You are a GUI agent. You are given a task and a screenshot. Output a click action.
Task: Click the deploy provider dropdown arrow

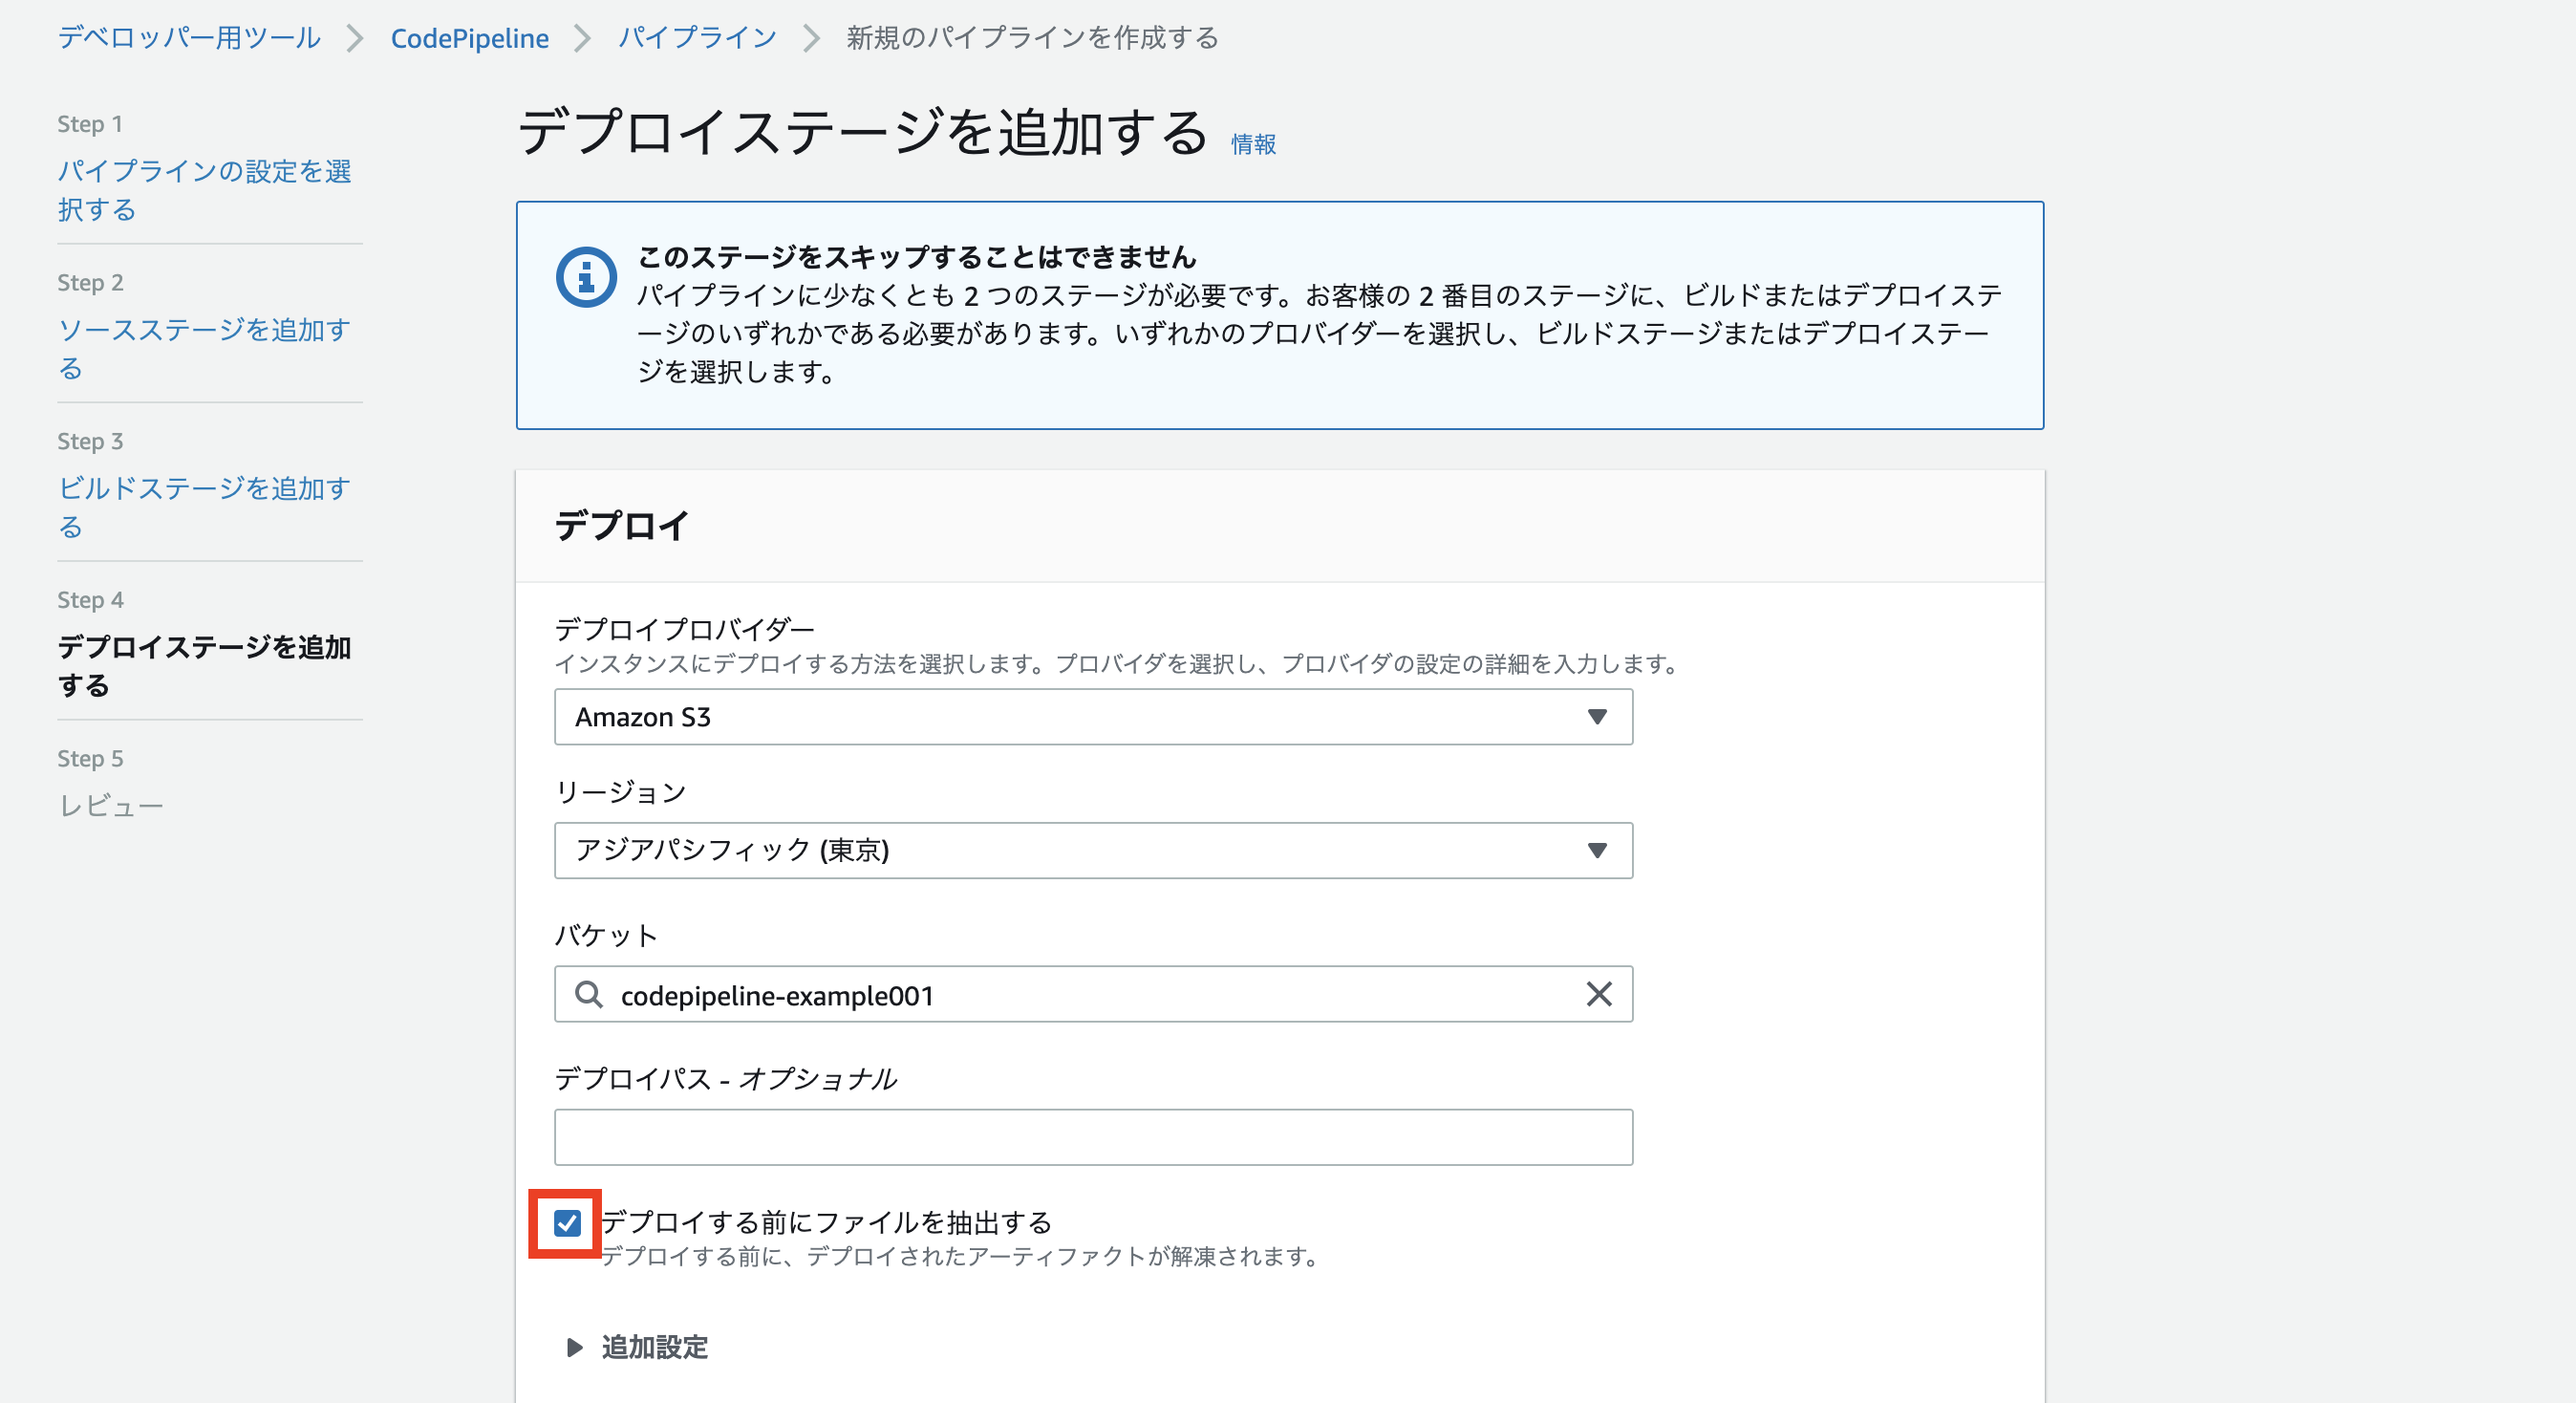1597,717
